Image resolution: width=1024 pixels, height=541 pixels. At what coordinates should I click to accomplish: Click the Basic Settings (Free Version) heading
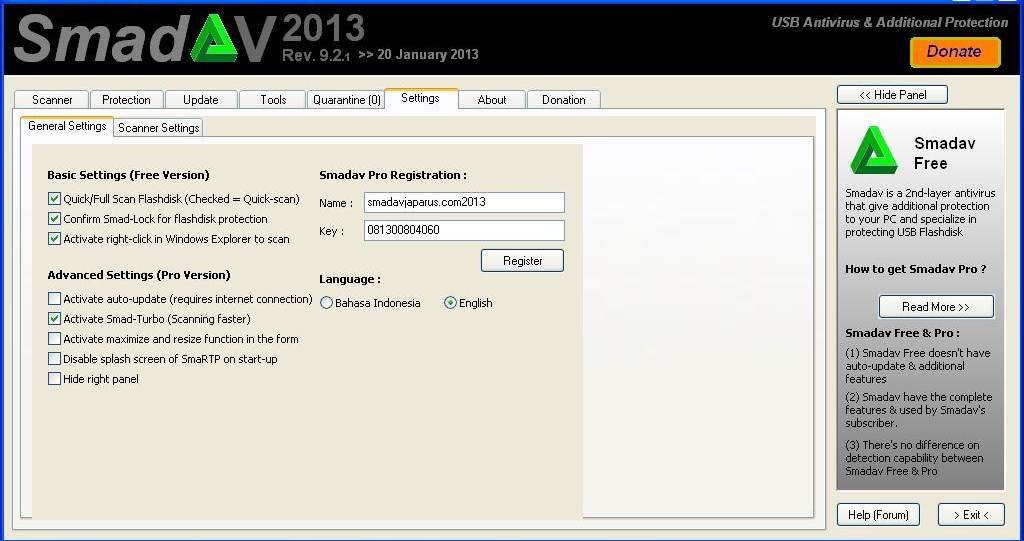coord(128,175)
